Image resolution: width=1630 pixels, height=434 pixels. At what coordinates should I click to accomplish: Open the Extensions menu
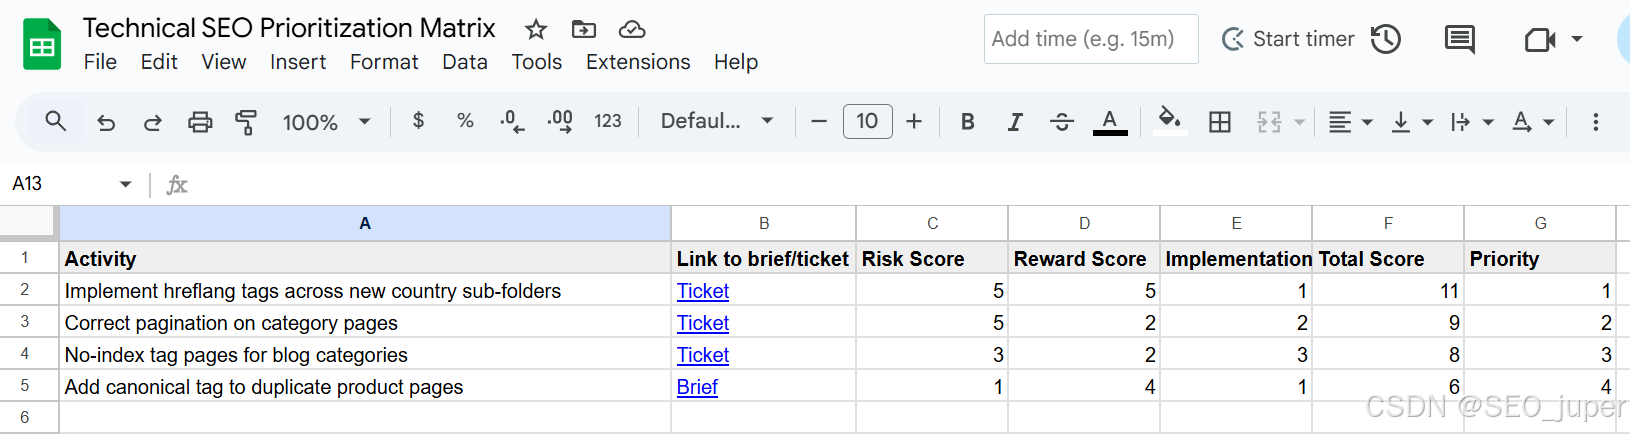pyautogui.click(x=638, y=62)
